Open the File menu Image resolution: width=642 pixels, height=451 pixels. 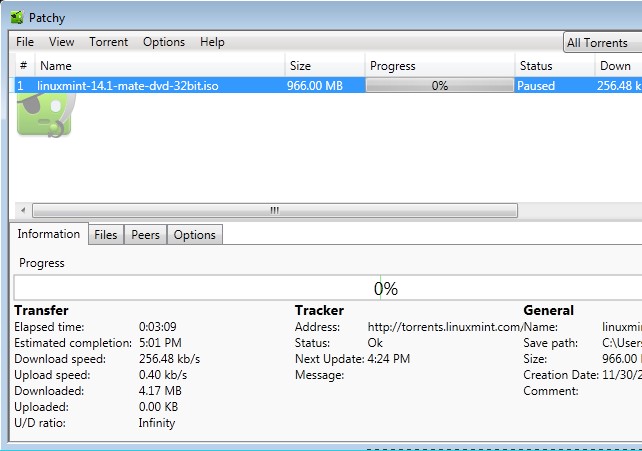tap(25, 42)
